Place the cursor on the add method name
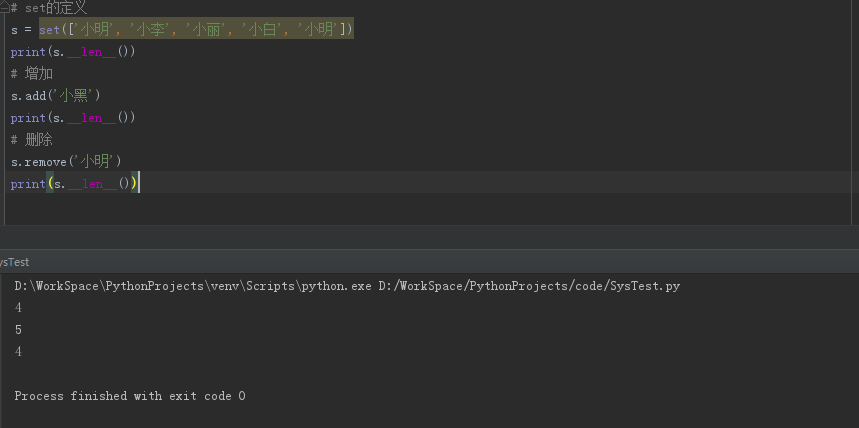859x428 pixels. pyautogui.click(x=36, y=96)
